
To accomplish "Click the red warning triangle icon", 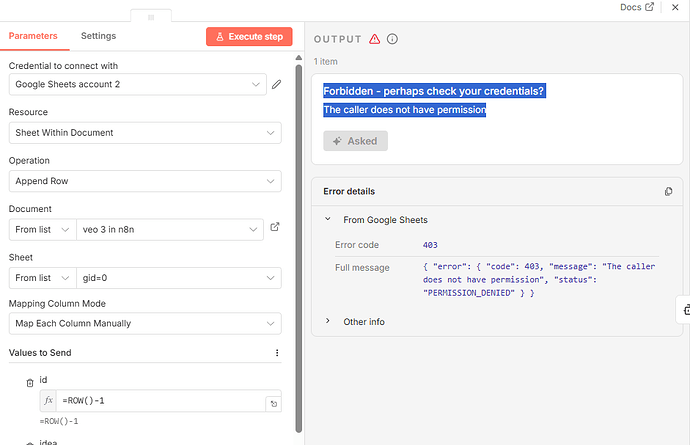I will point(374,39).
